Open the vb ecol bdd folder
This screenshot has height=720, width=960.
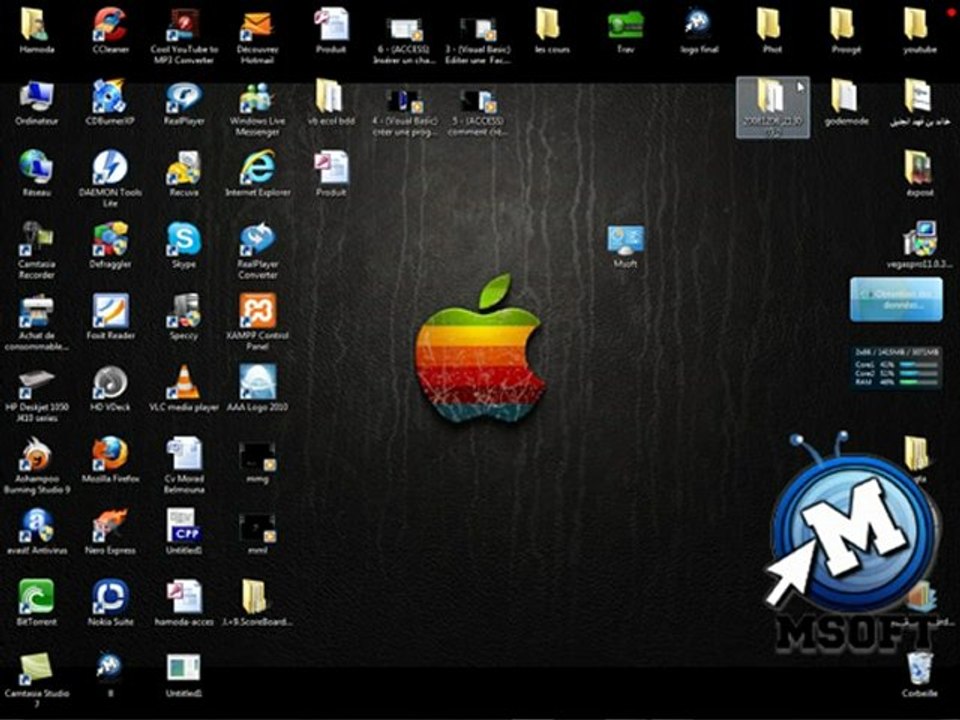[x=331, y=103]
